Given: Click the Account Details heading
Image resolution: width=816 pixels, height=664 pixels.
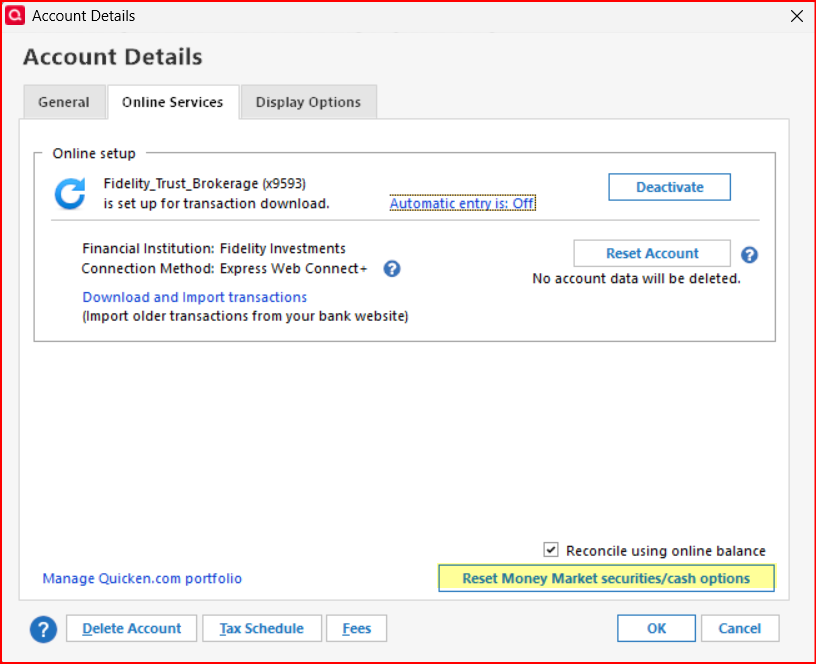Looking at the screenshot, I should point(112,56).
